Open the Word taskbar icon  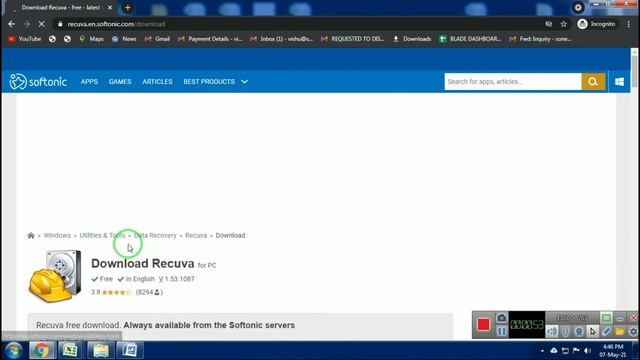click(130, 351)
